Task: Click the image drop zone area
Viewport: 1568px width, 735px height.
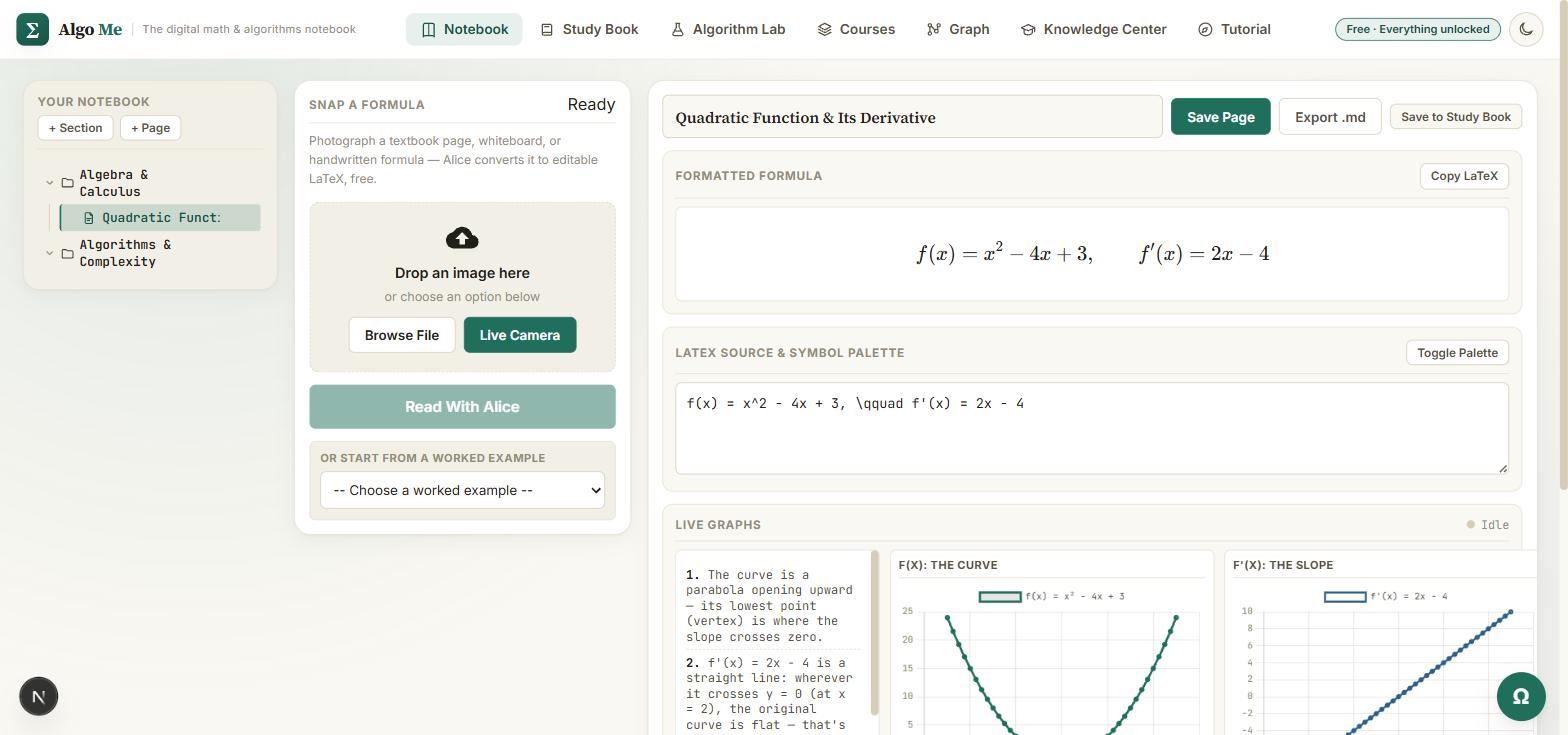Action: coord(462,287)
